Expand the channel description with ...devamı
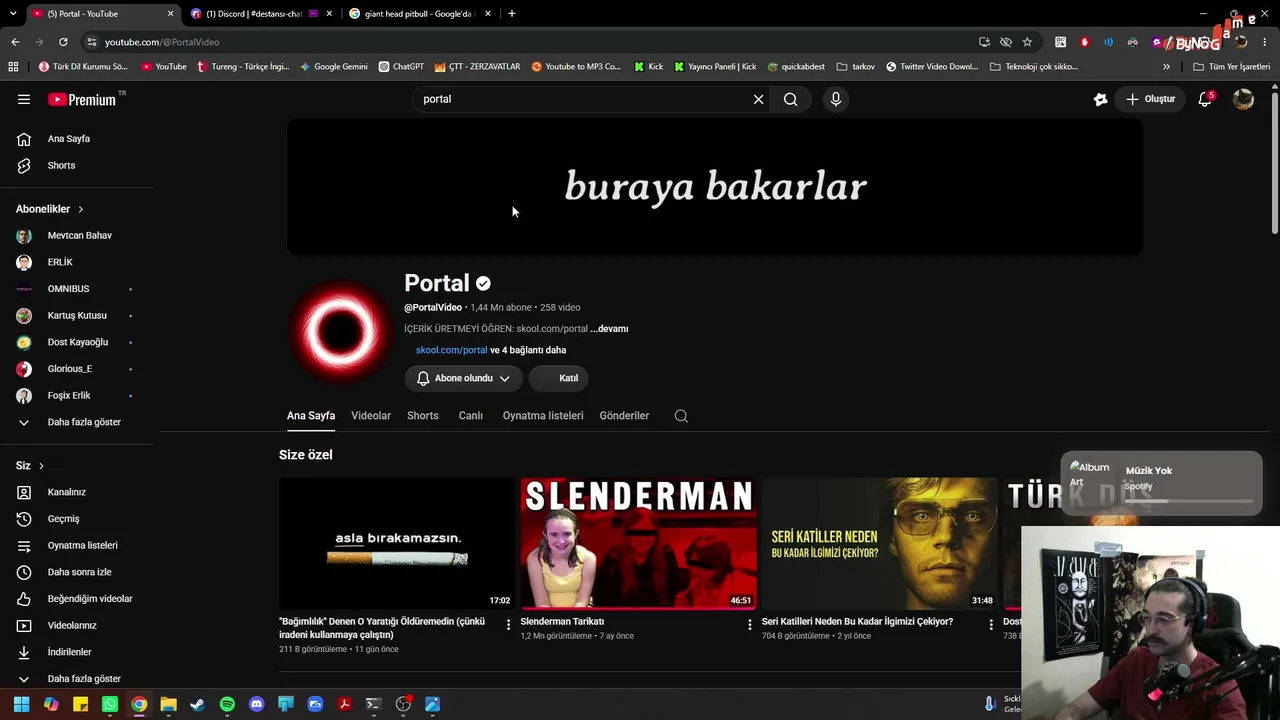Image resolution: width=1280 pixels, height=720 pixels. (609, 329)
